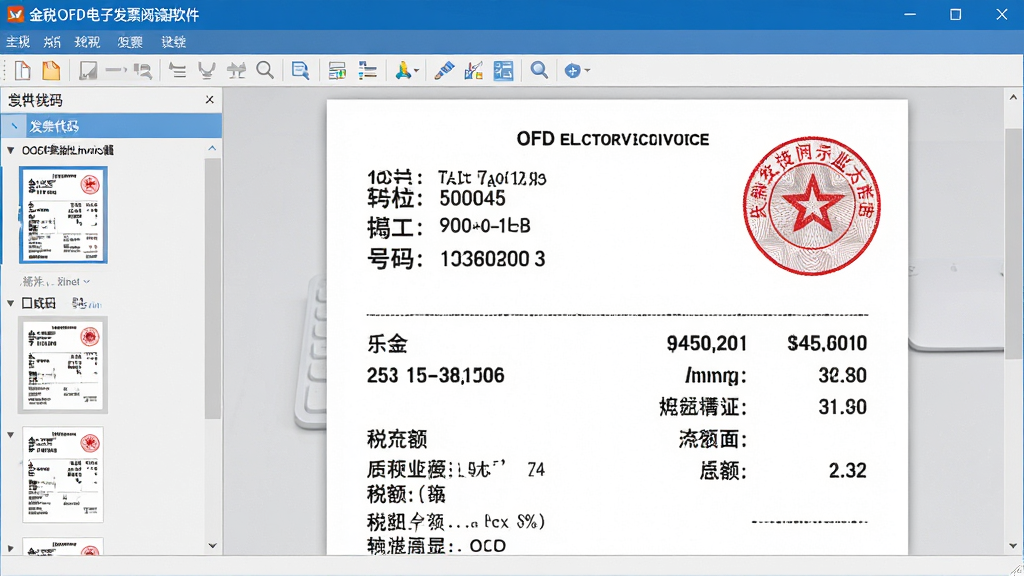1024x576 pixels.
Task: Click the sidebar panel title 发票代码
Action: [x=35, y=100]
